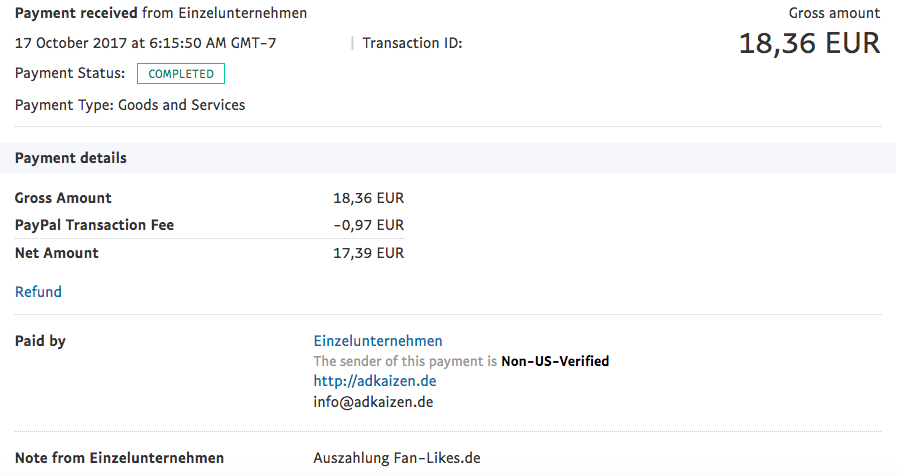
Task: Click the Payment received heading
Action: pyautogui.click(x=70, y=13)
